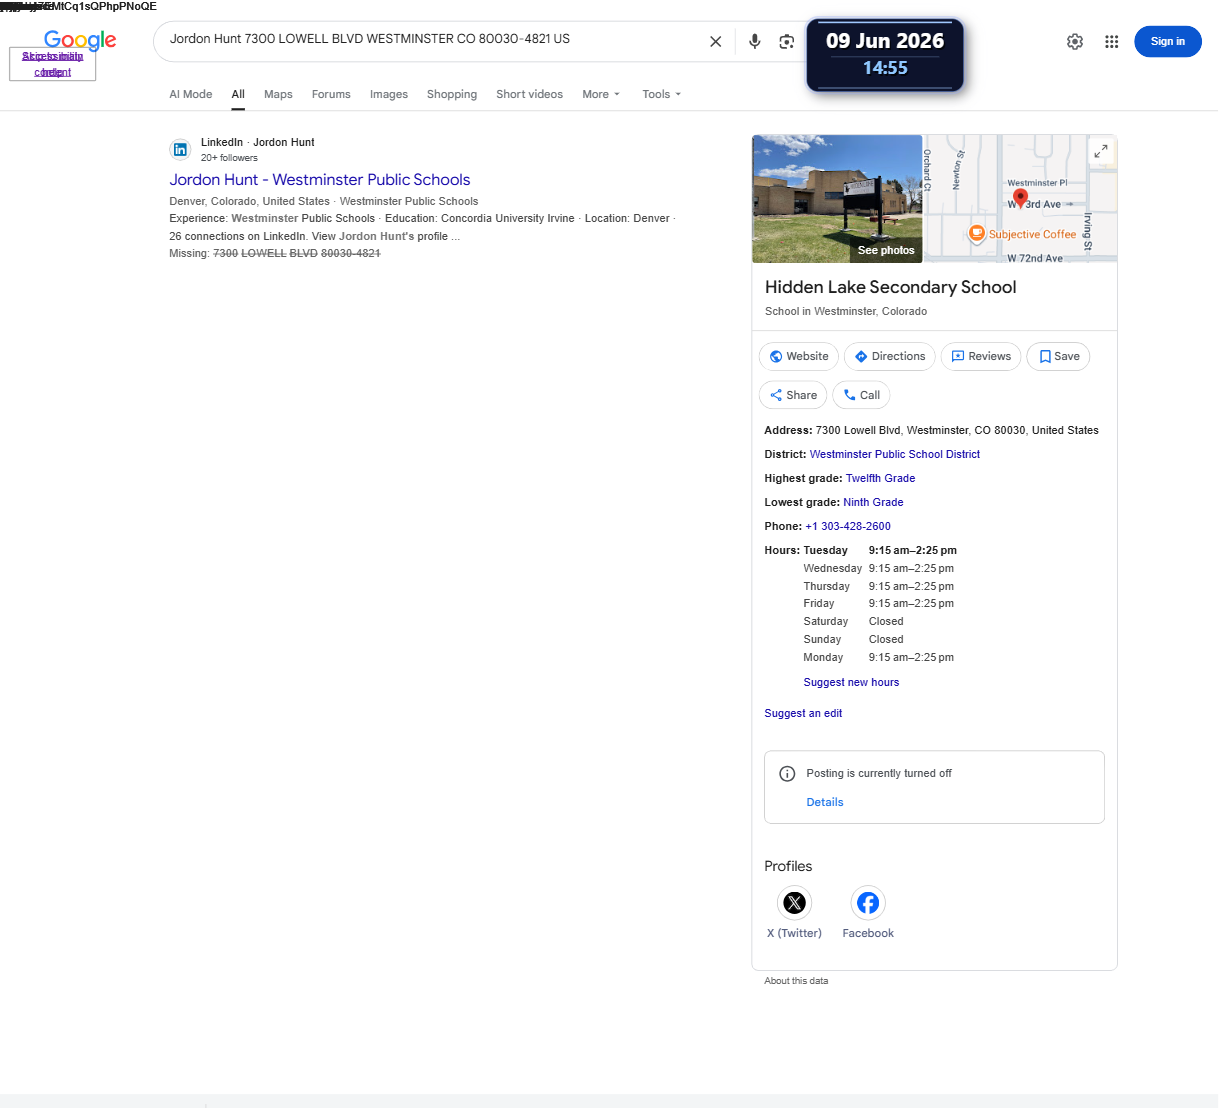Click the Saturday Closed hours row
This screenshot has width=1228, height=1108.
(x=853, y=621)
